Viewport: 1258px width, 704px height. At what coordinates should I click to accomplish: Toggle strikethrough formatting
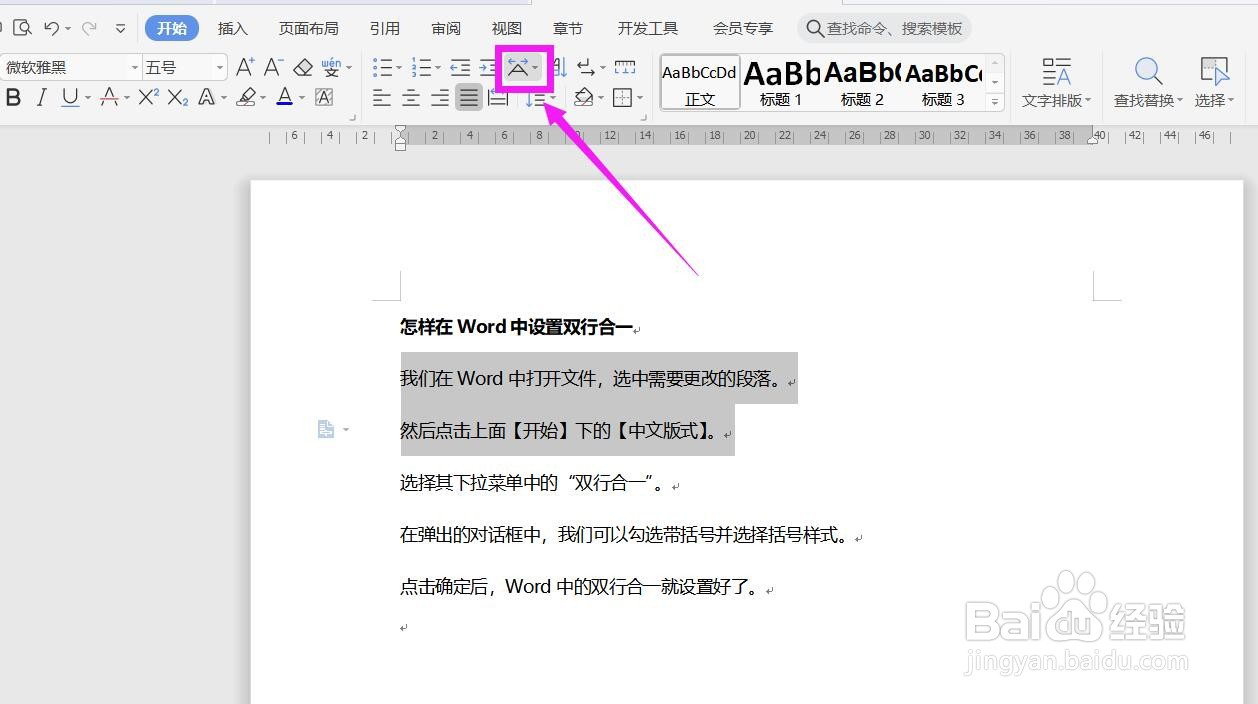click(109, 97)
